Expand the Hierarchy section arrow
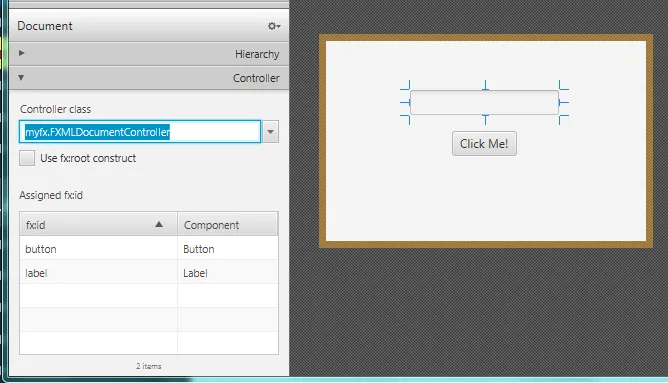 pyautogui.click(x=21, y=53)
